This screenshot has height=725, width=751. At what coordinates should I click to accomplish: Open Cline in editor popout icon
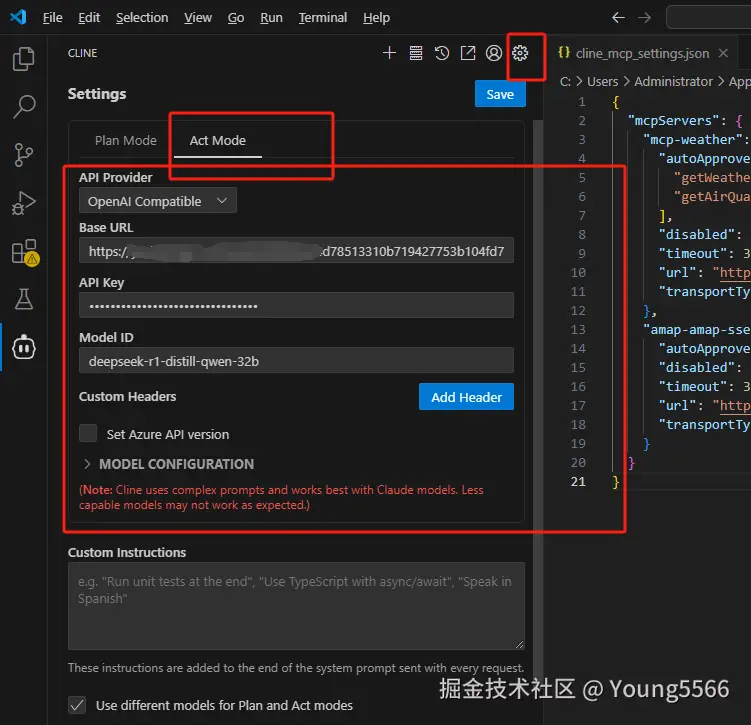coord(467,53)
